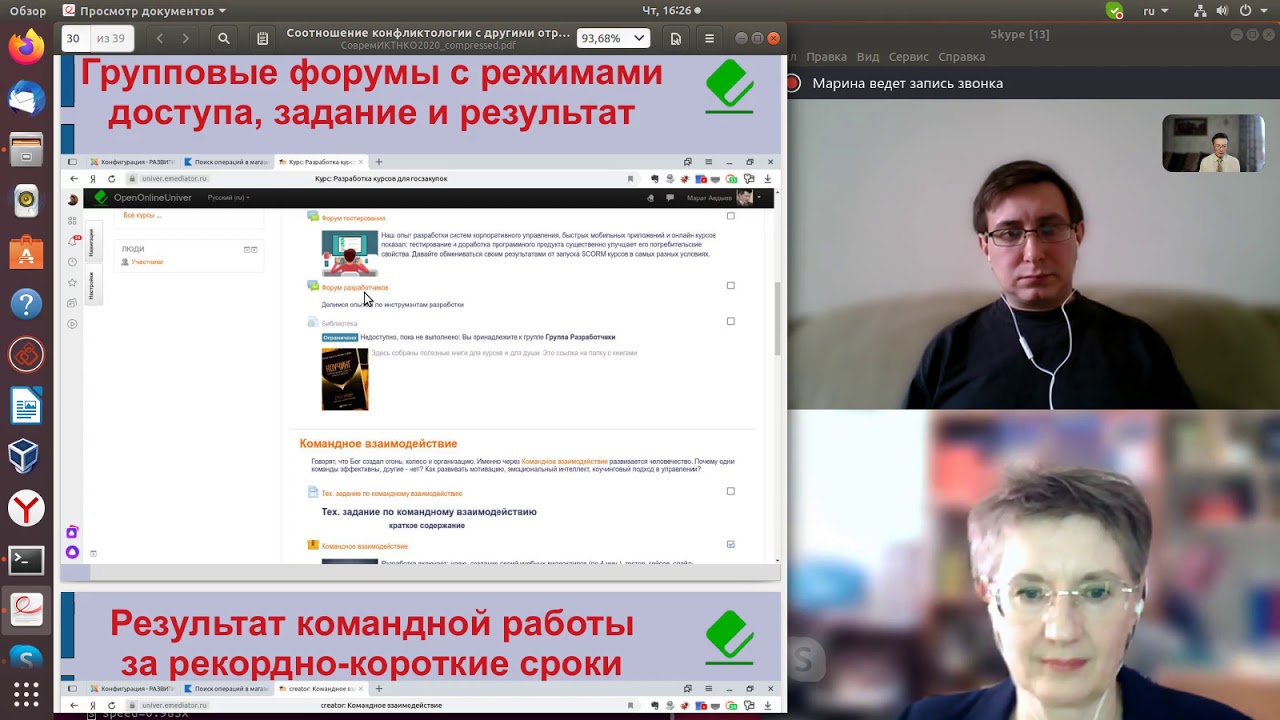
Task: Click the book cover image in slide
Action: pos(345,379)
